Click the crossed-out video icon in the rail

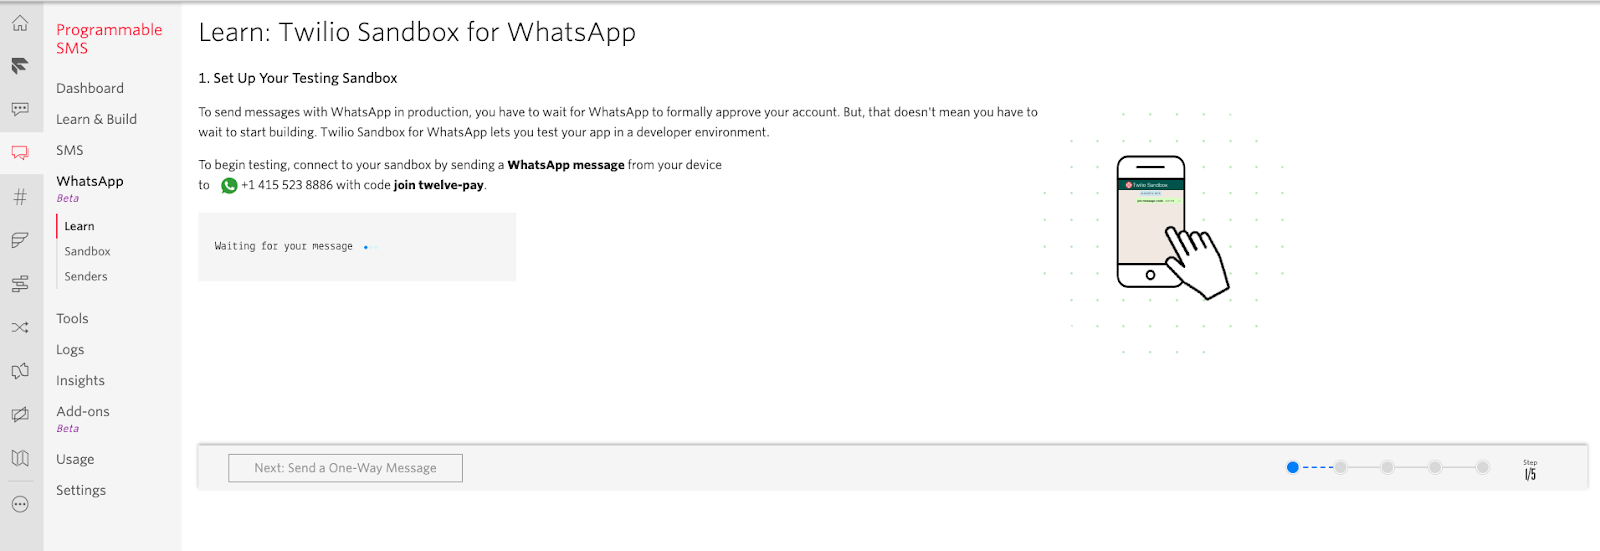pos(20,414)
